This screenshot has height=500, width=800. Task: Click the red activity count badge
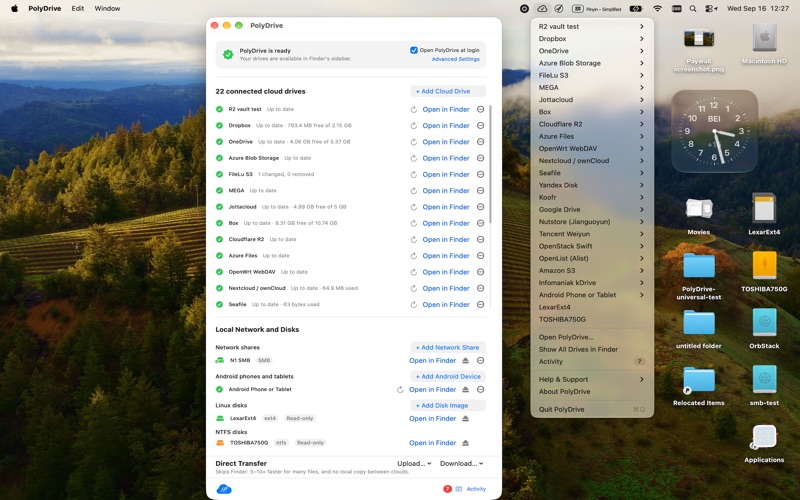[x=447, y=489]
